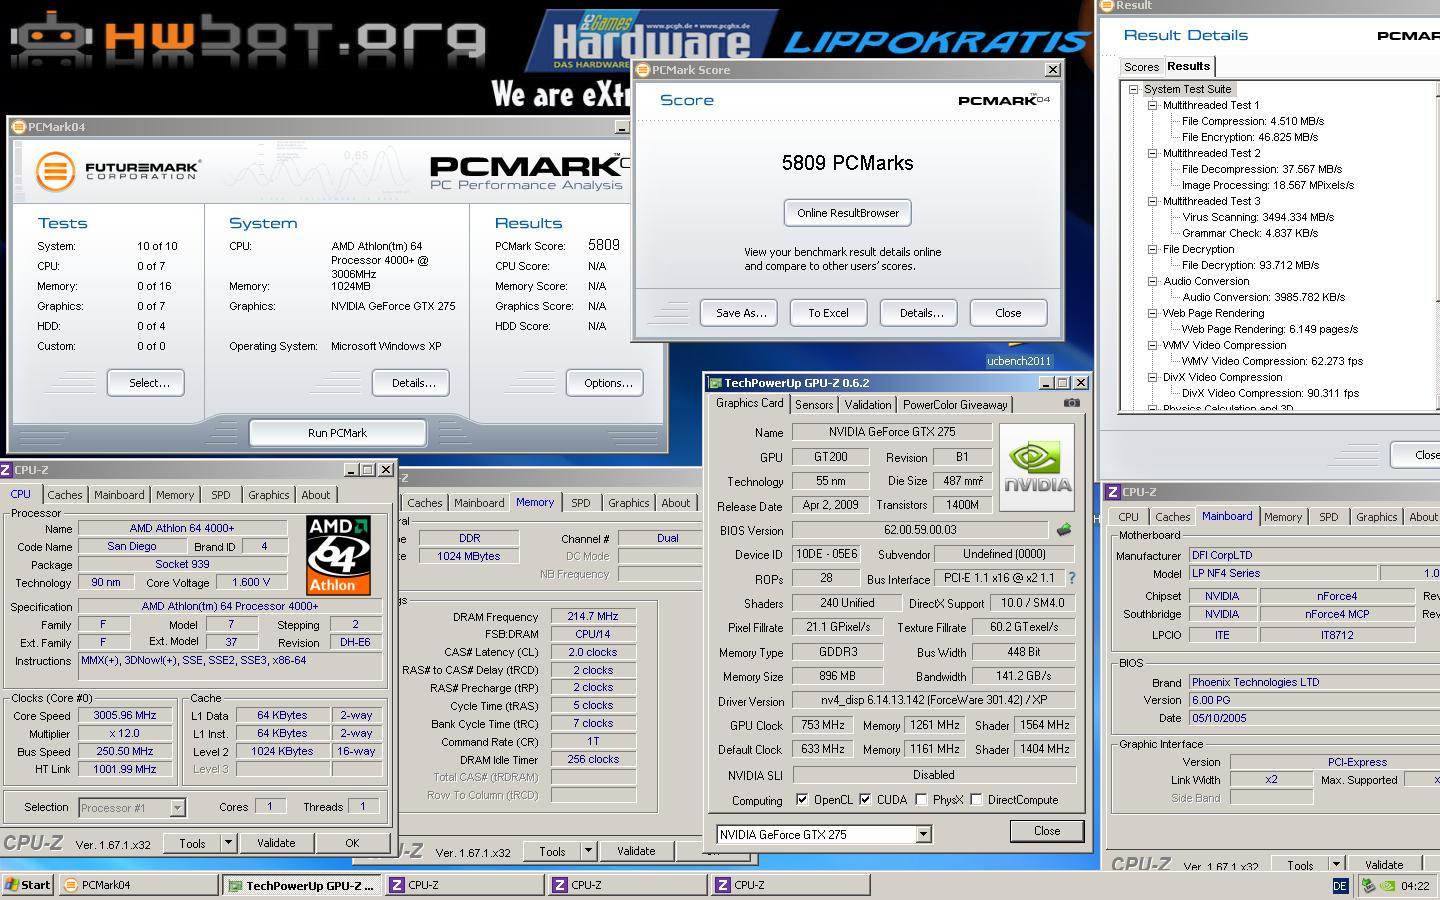Open About tab in the CPU-Z CPU window

(x=315, y=495)
